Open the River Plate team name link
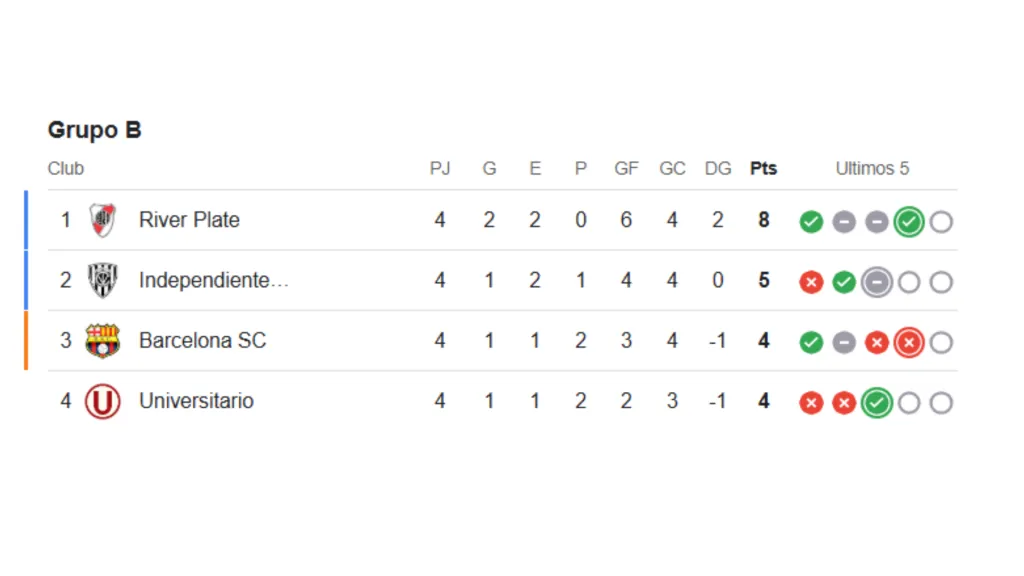The width and height of the screenshot is (1024, 576). (x=189, y=220)
